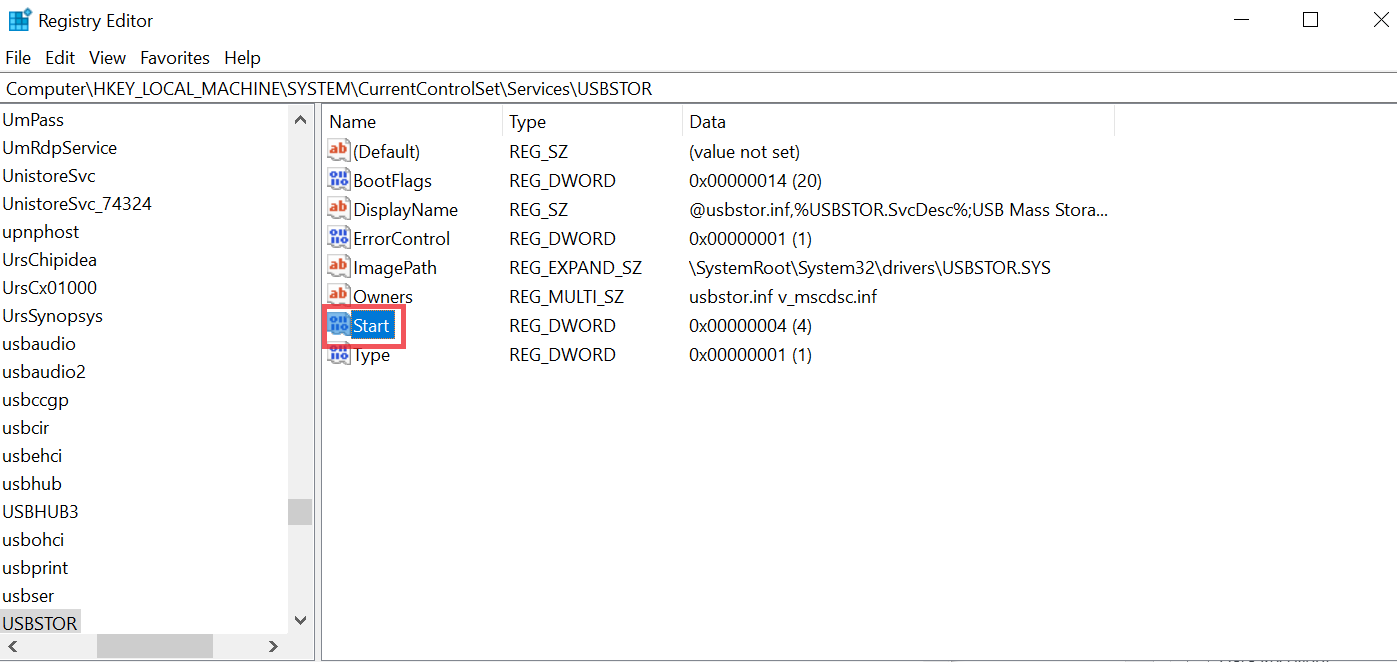This screenshot has width=1397, height=662.
Task: Click the ImagePath data USBSTOR.SYS path
Action: coord(870,268)
